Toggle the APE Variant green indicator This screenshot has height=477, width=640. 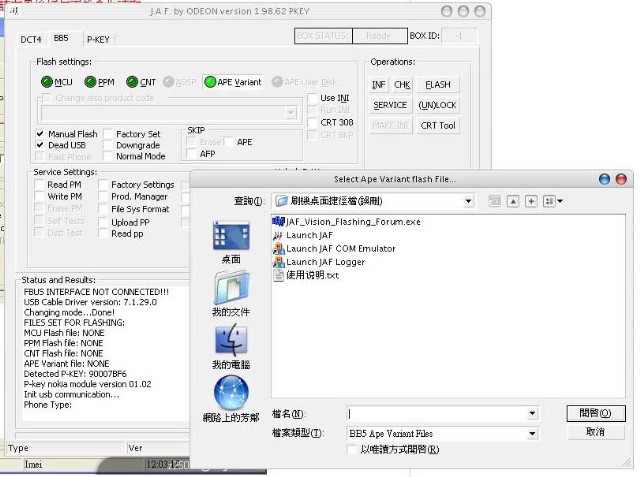pyautogui.click(x=210, y=82)
